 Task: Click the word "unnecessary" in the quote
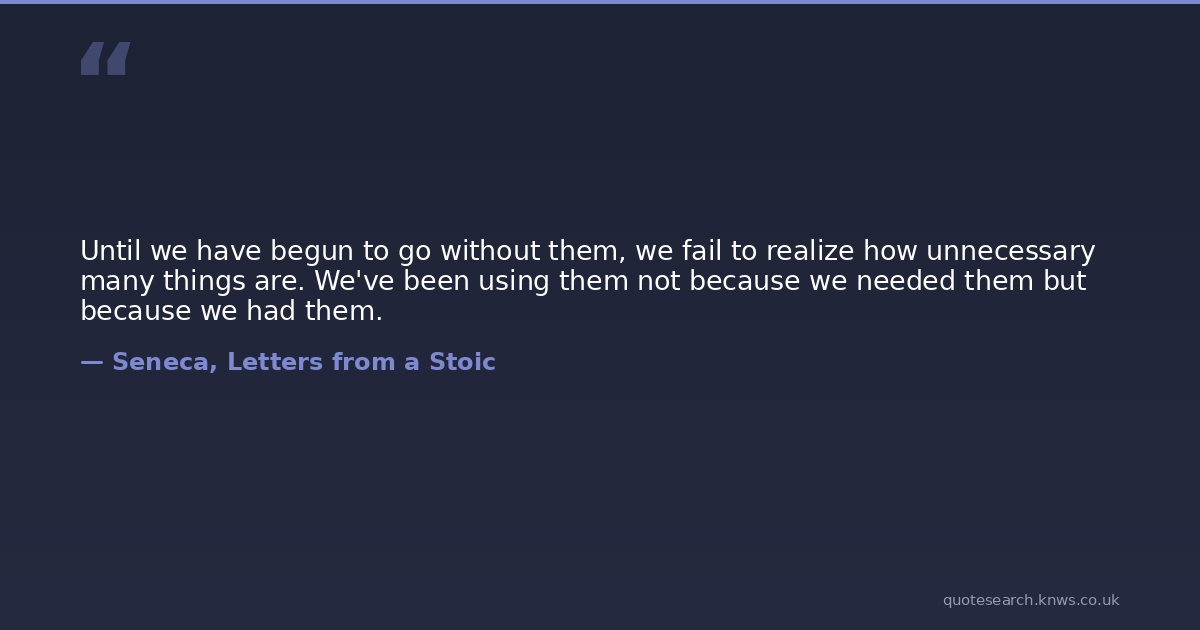(x=1010, y=251)
